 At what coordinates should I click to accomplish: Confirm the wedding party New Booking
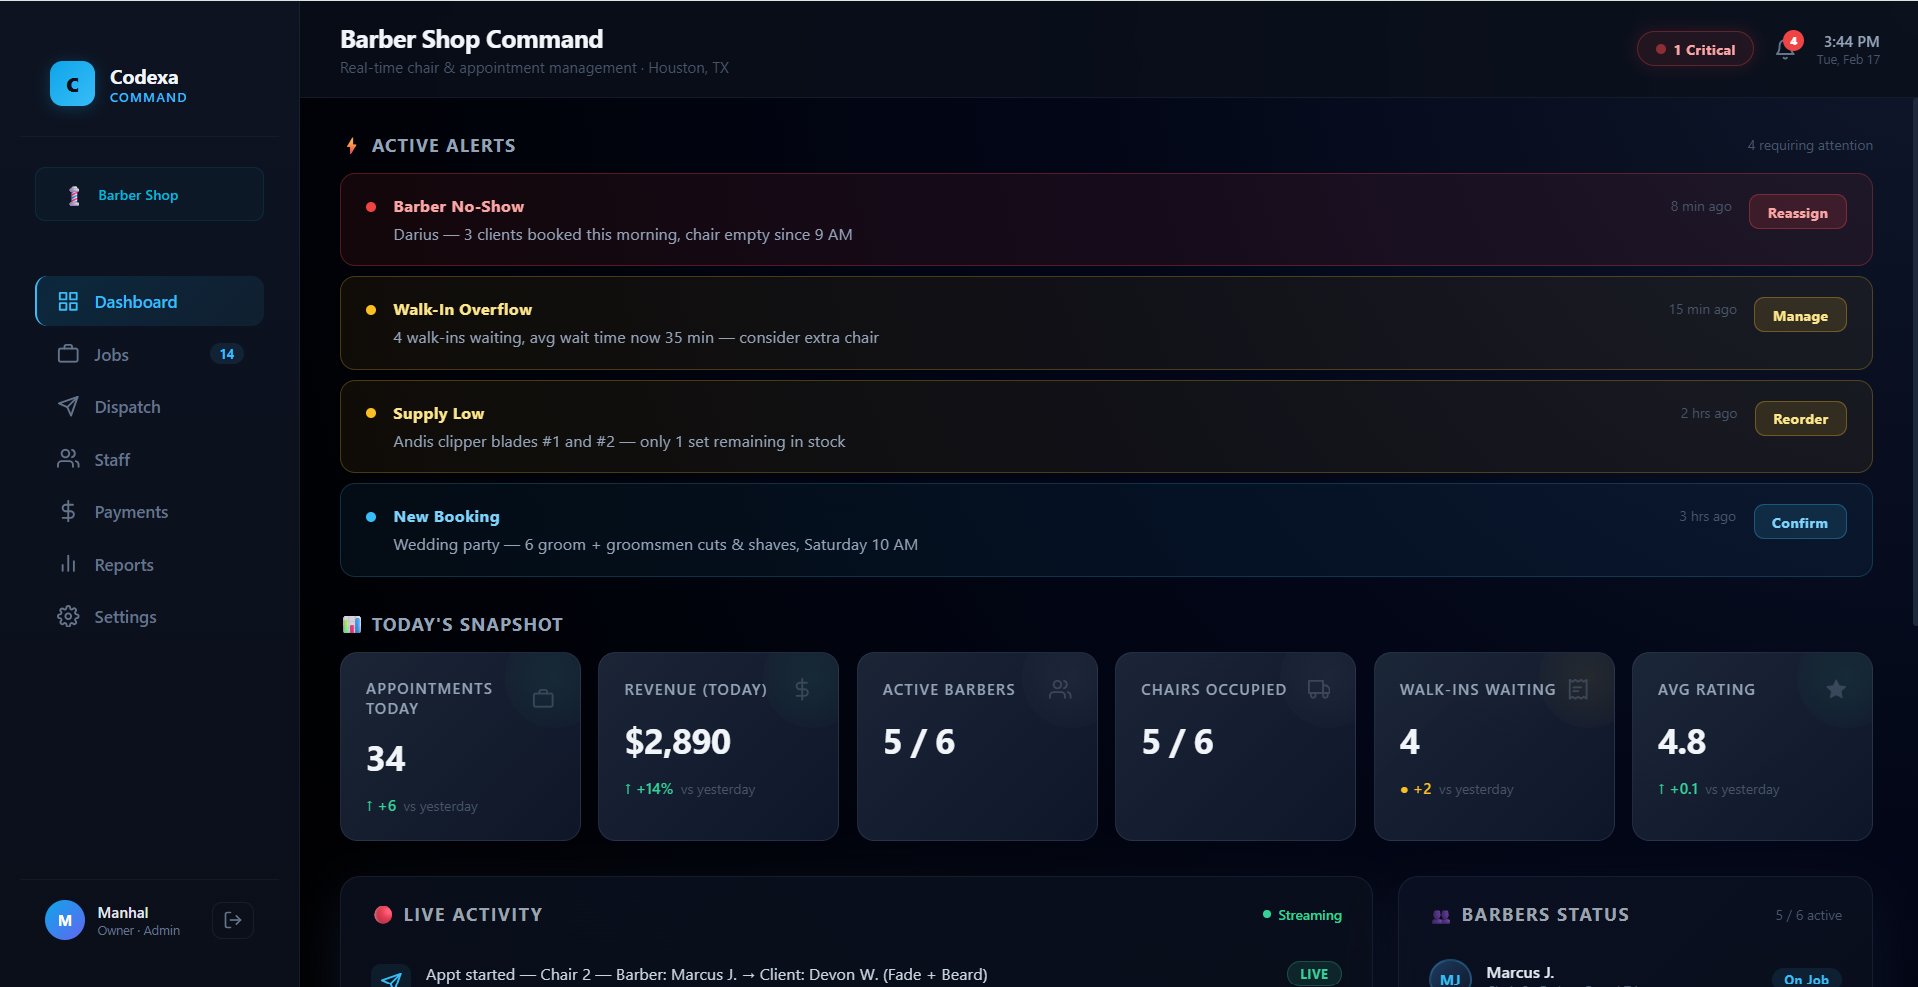1800,521
